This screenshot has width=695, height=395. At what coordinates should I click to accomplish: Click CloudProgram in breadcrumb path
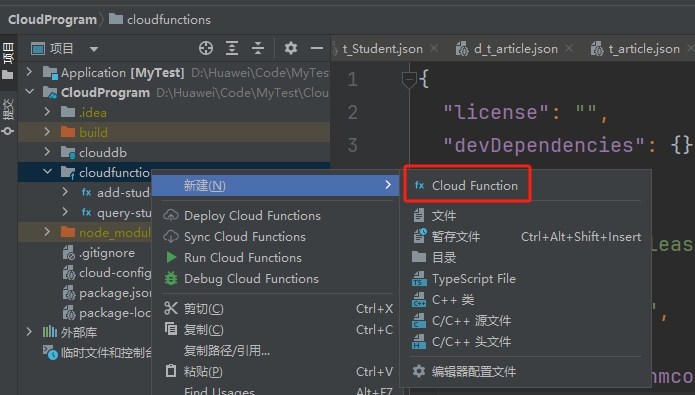tap(52, 20)
